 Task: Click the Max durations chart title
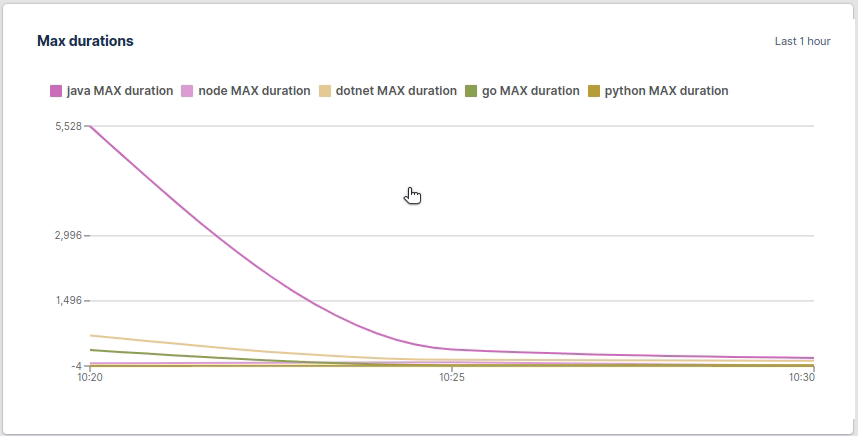(85, 41)
